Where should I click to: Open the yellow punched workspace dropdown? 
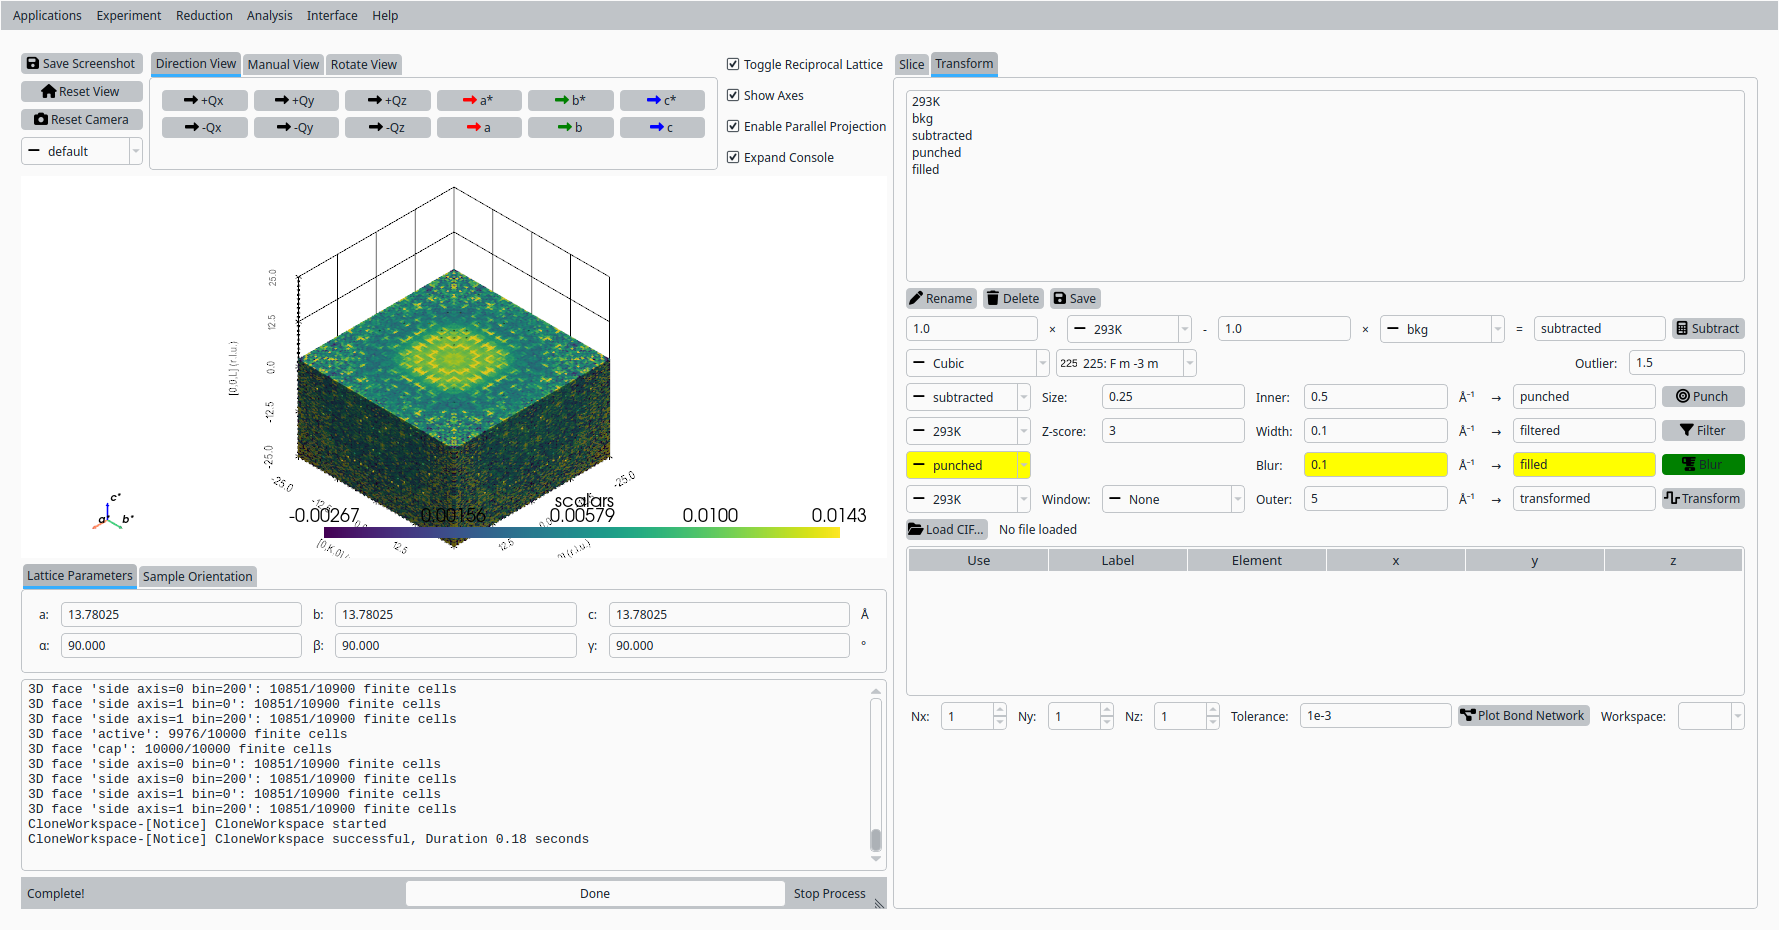(968, 465)
